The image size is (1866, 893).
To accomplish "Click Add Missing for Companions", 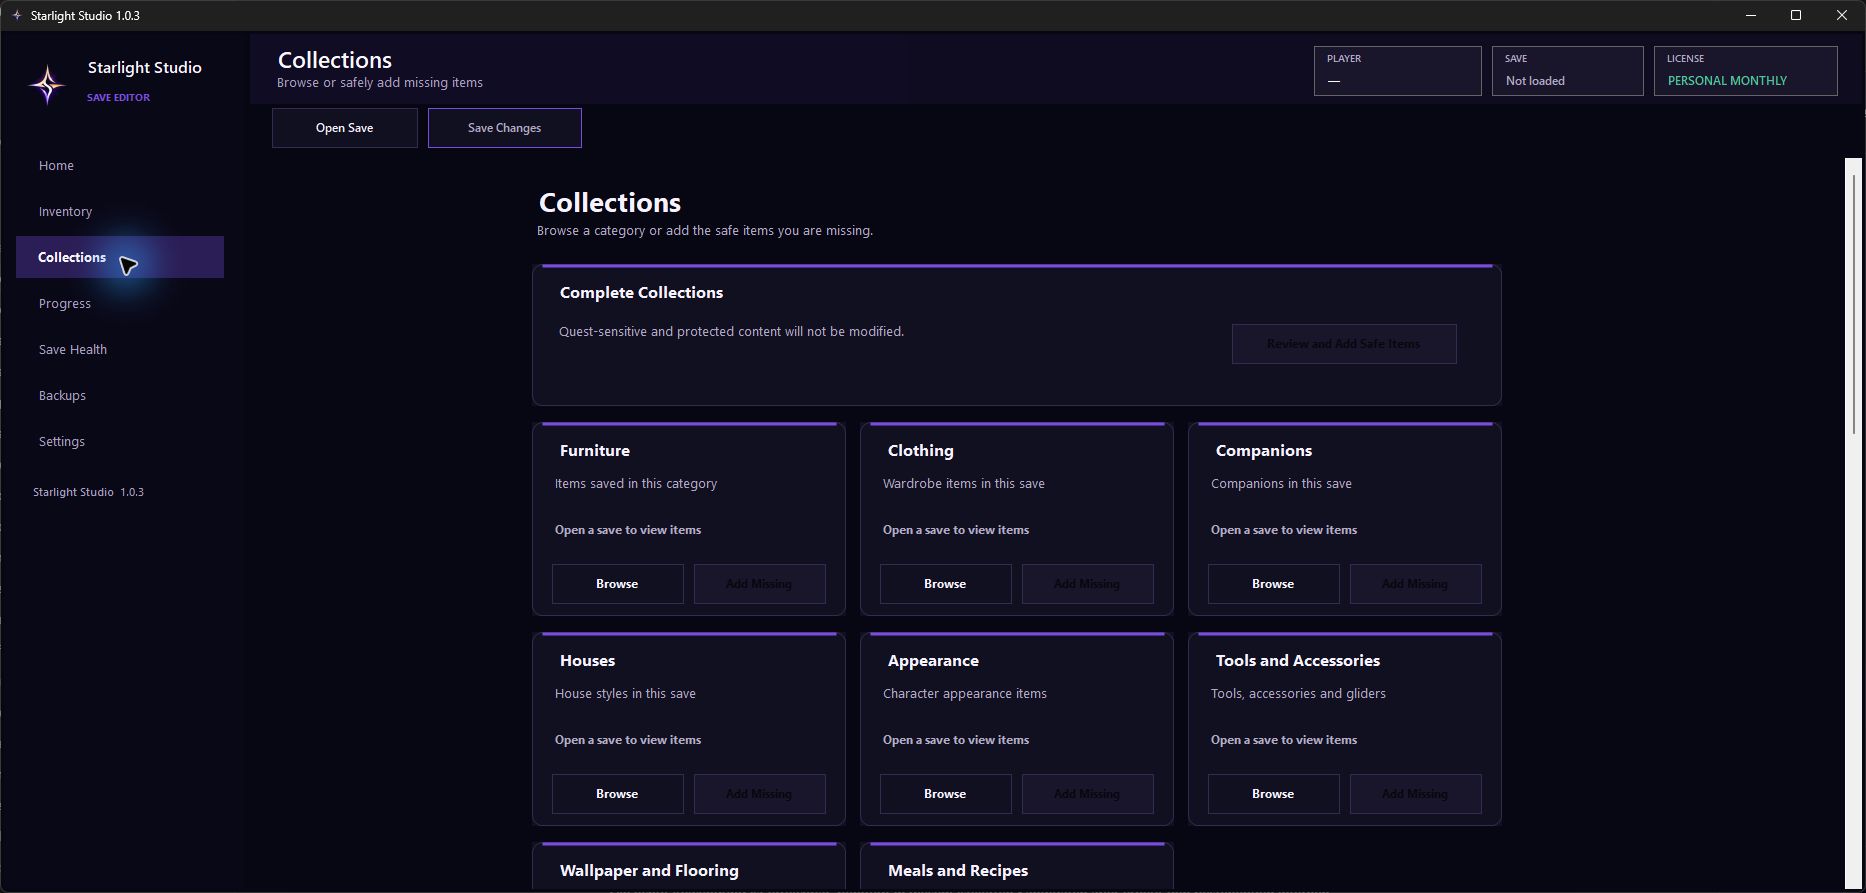I will point(1416,584).
